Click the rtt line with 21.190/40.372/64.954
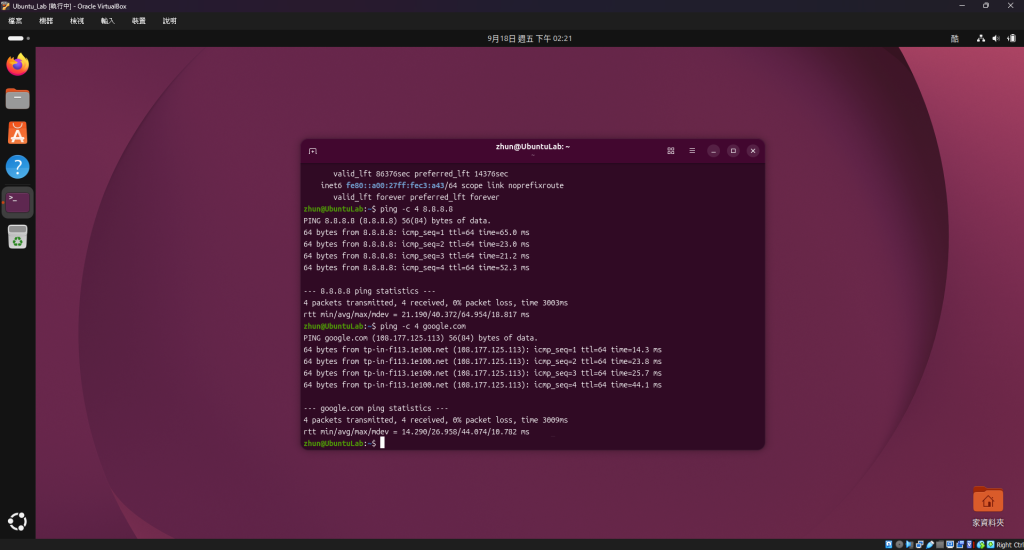This screenshot has height=550, width=1024. pos(416,314)
